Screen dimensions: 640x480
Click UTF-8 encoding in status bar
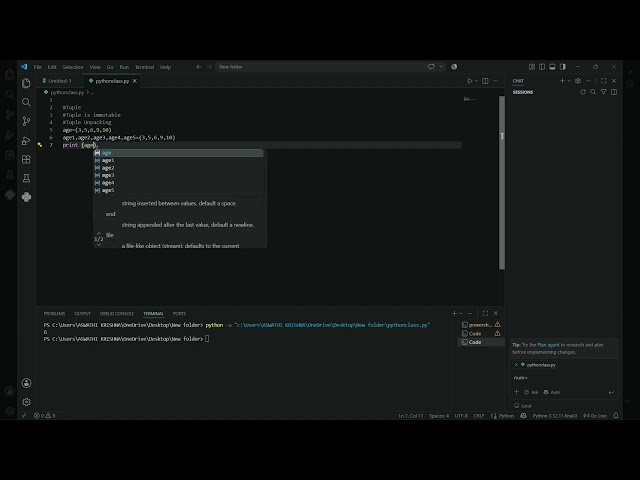461,416
